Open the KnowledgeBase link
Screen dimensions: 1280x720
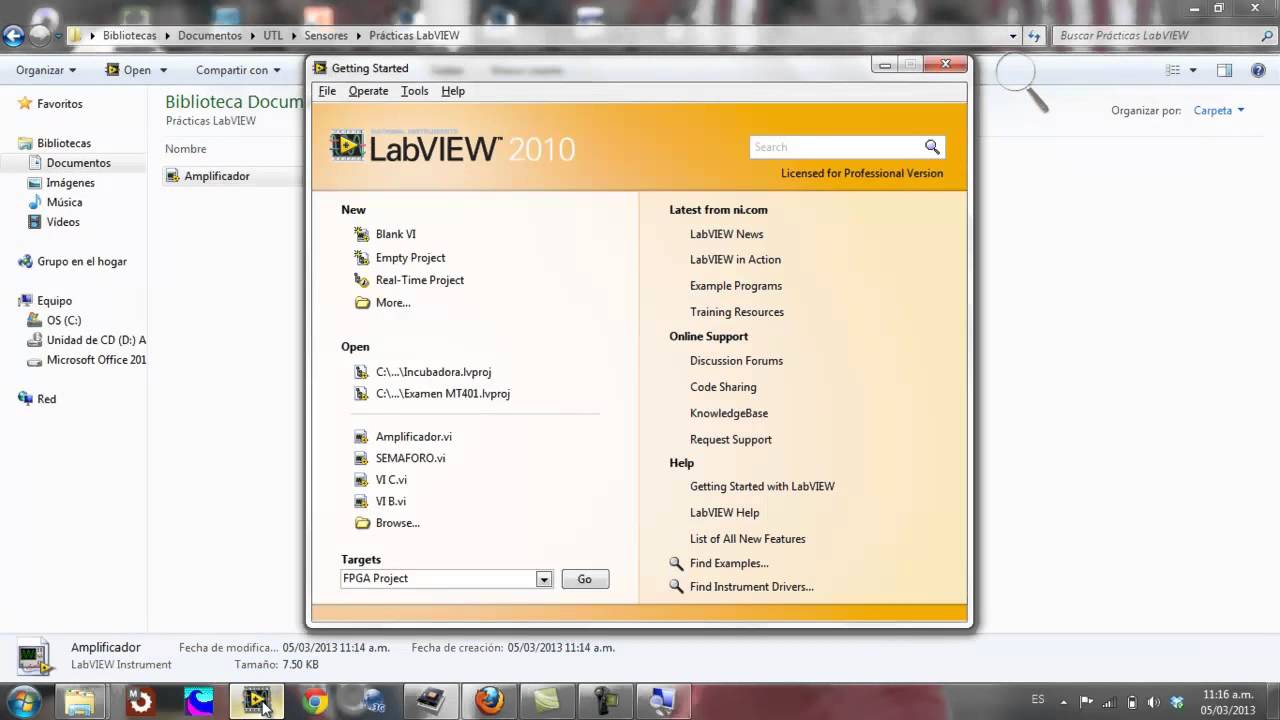tap(729, 413)
